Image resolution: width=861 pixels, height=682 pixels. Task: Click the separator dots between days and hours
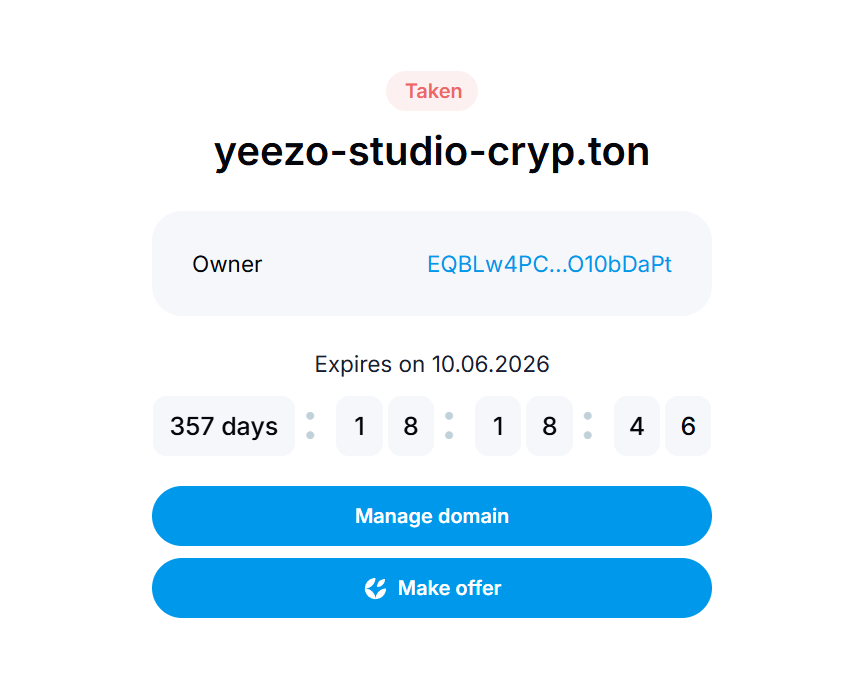tap(310, 426)
